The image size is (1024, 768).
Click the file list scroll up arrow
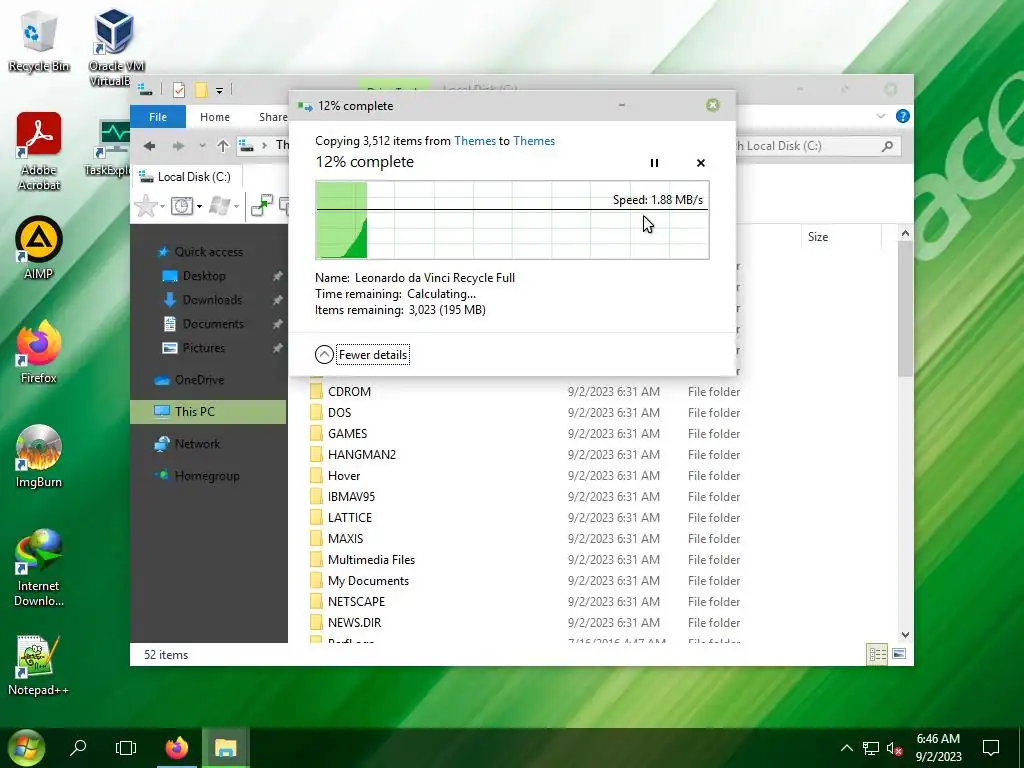pos(905,233)
